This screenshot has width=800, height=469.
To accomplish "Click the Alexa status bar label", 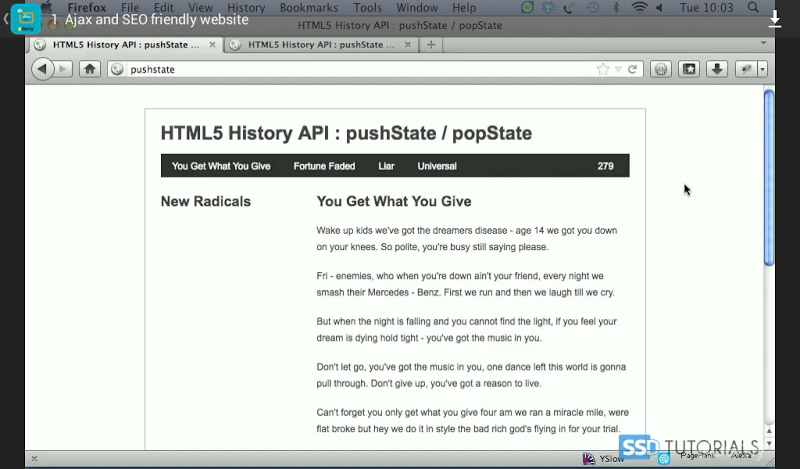I will (741, 456).
